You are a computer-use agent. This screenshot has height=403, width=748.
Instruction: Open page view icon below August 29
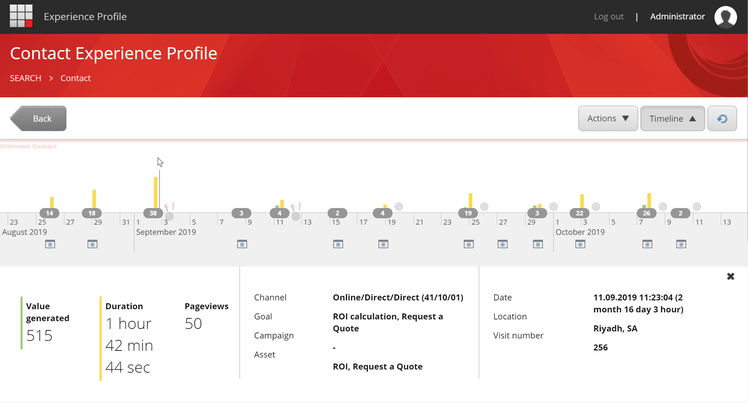tap(93, 244)
